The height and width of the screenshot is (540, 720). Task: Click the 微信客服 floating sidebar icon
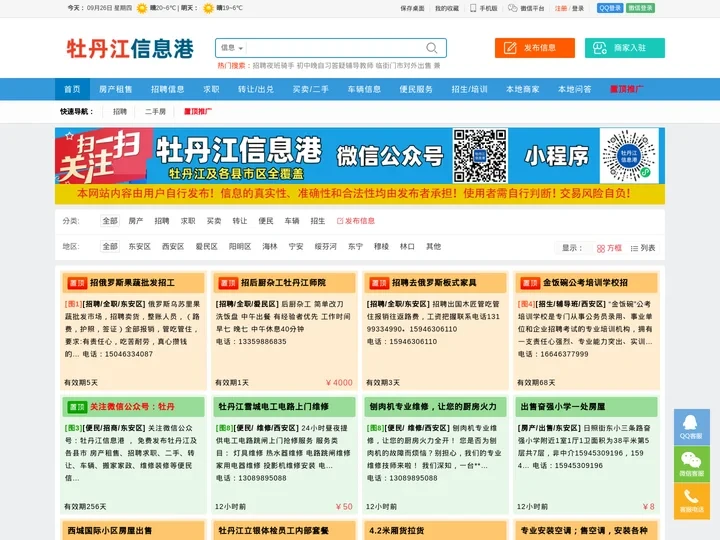[x=692, y=464]
